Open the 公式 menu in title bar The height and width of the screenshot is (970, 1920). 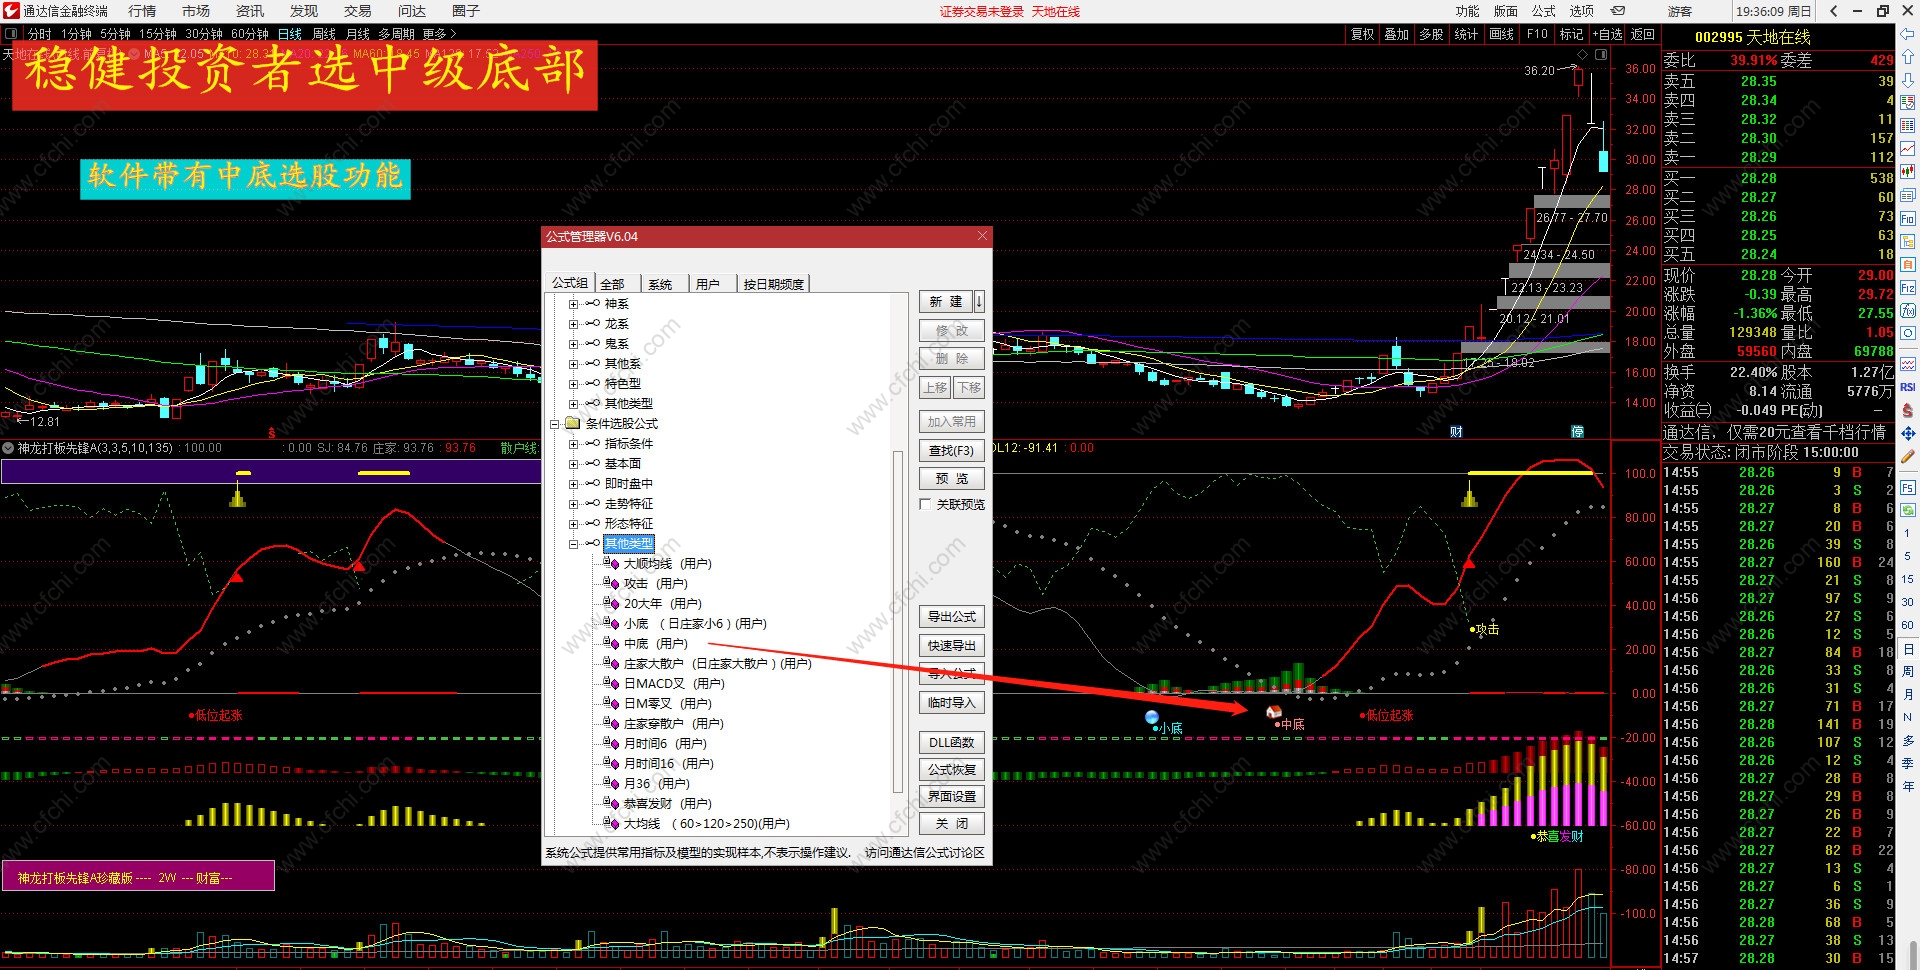pyautogui.click(x=1544, y=11)
